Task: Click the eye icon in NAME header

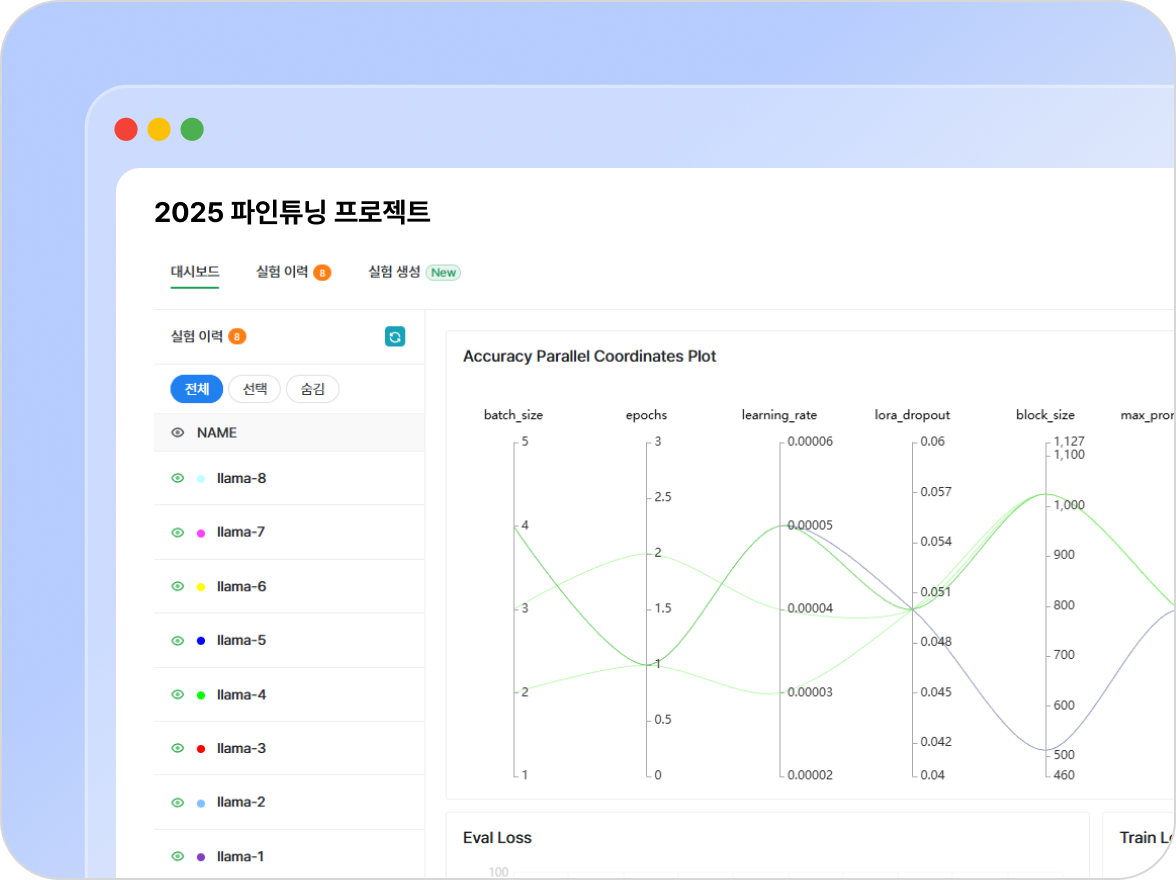Action: pyautogui.click(x=178, y=433)
